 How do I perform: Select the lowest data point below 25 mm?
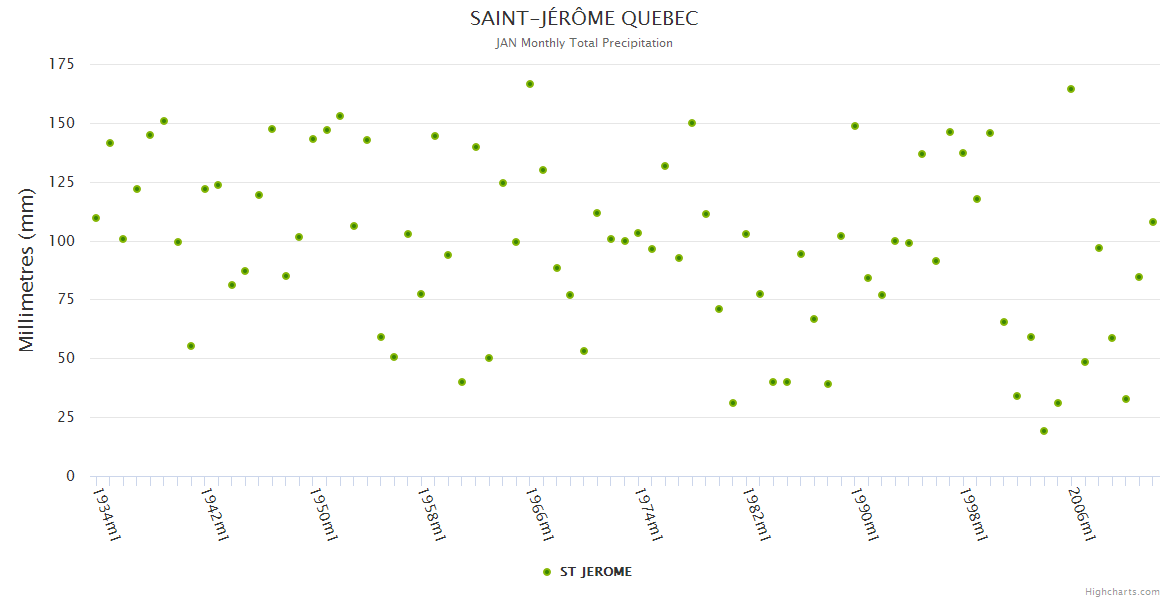tap(1044, 431)
